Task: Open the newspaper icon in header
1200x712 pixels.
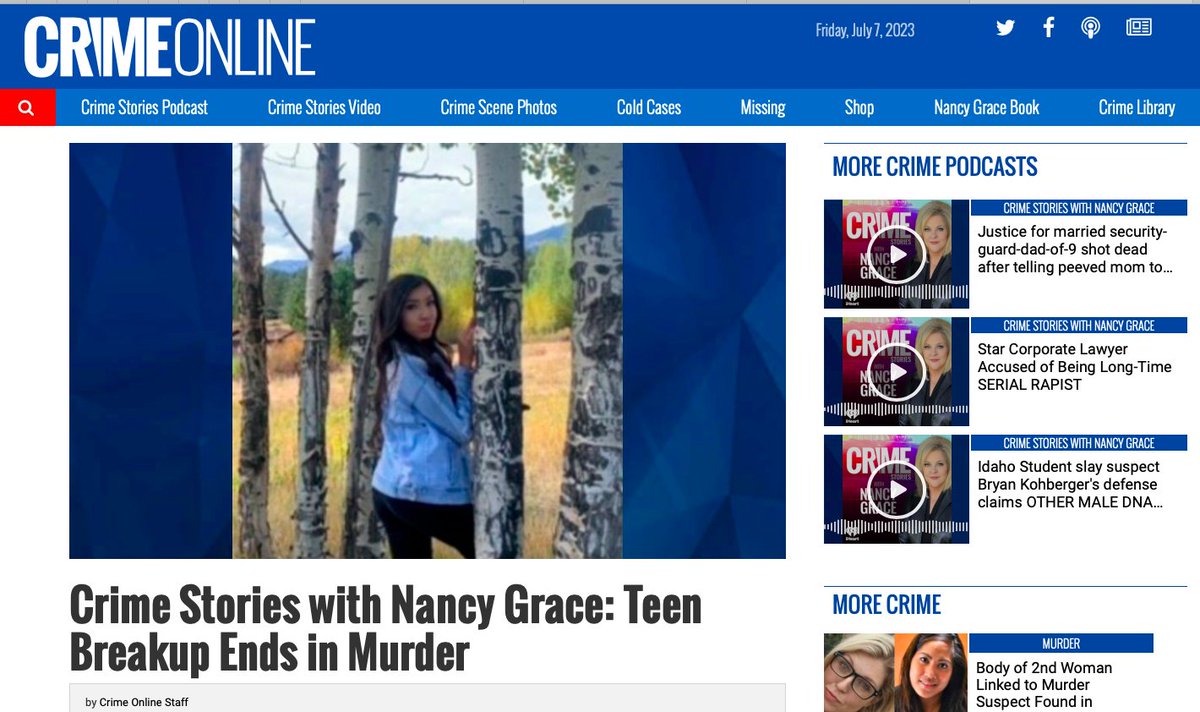Action: 1139,28
